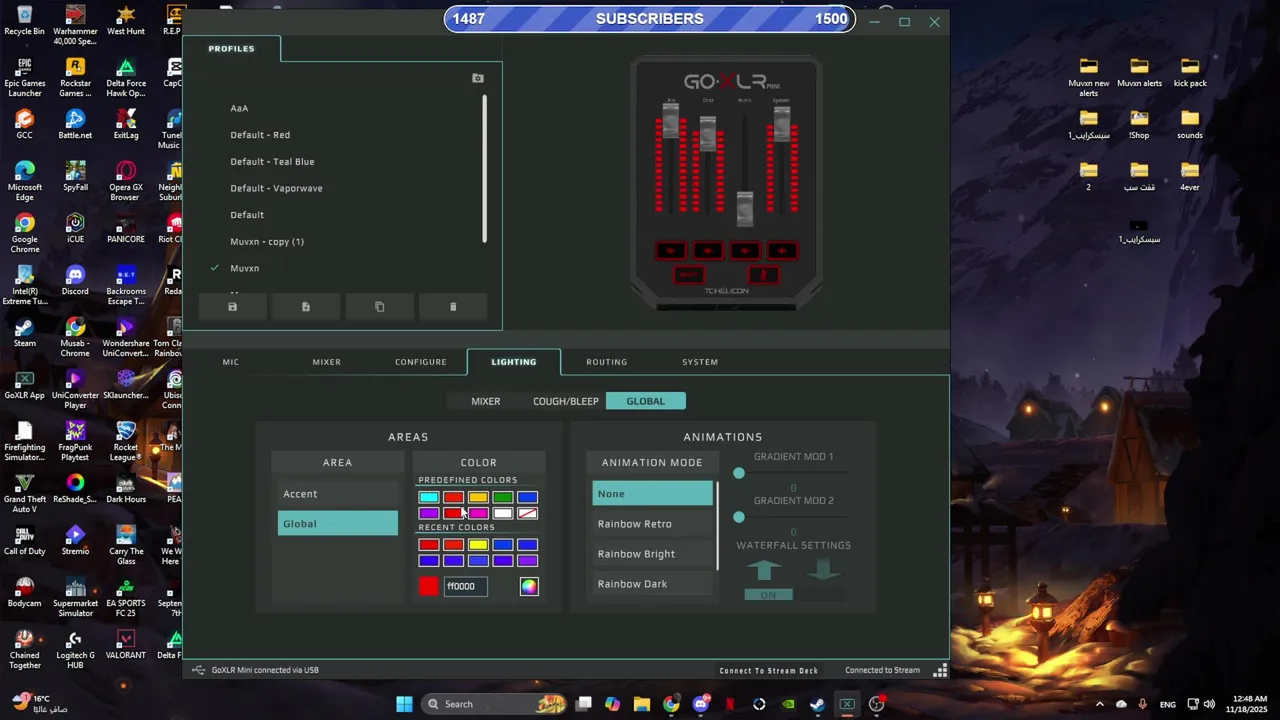Open the sounds desktop folder

click(1190, 124)
